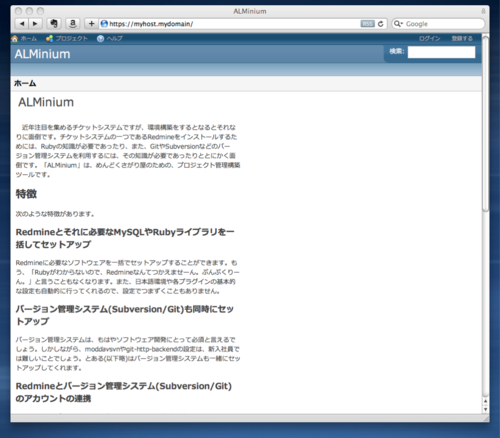The width and height of the screenshot is (500, 438).
Task: Zoom the ALMinium browser window
Action: click(40, 11)
